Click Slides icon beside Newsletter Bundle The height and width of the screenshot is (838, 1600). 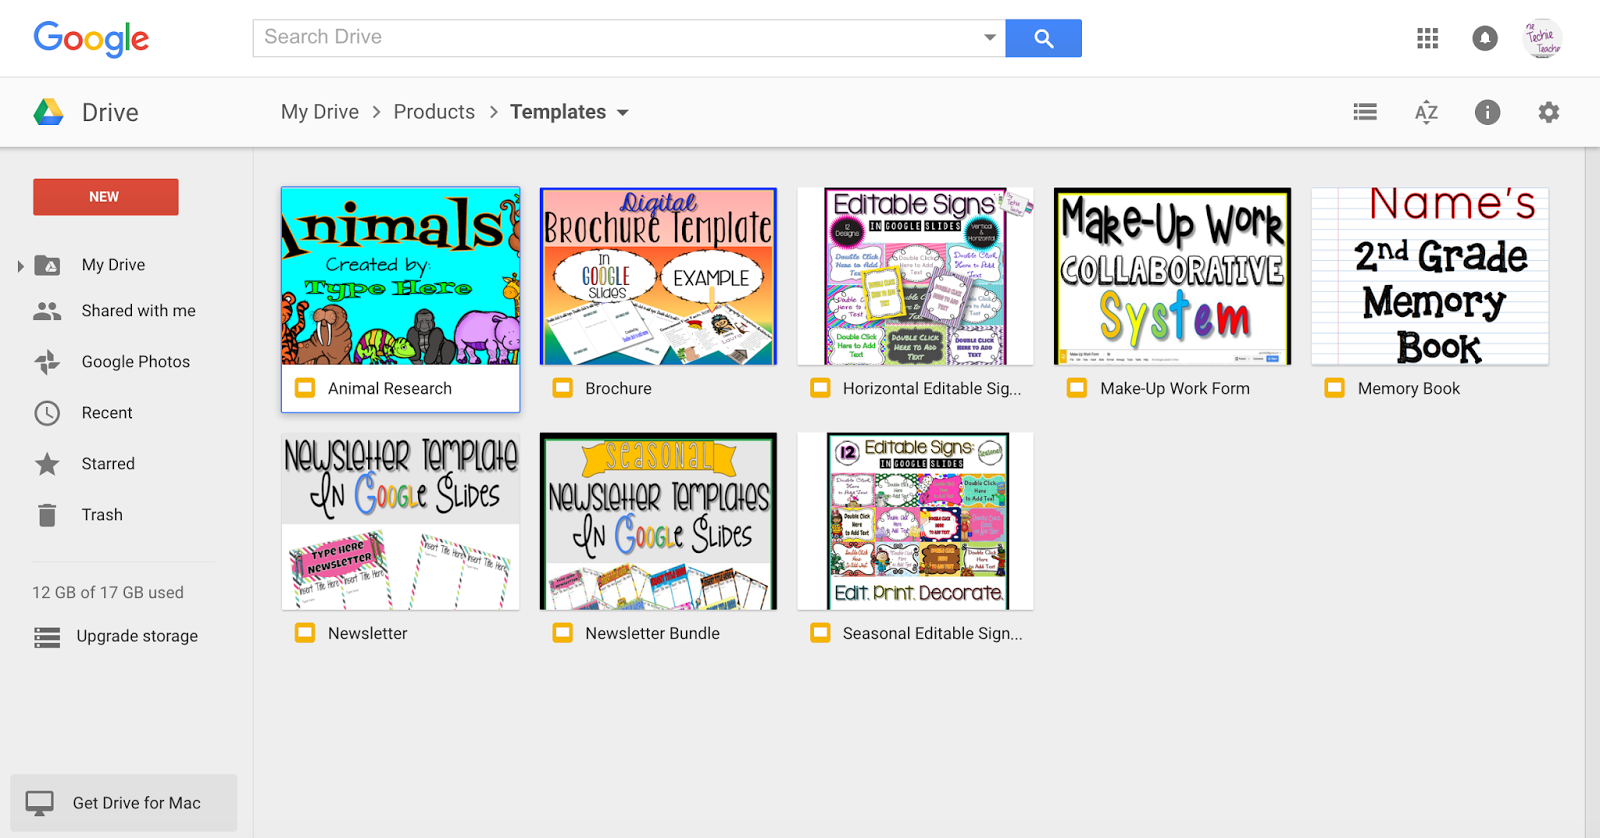563,633
